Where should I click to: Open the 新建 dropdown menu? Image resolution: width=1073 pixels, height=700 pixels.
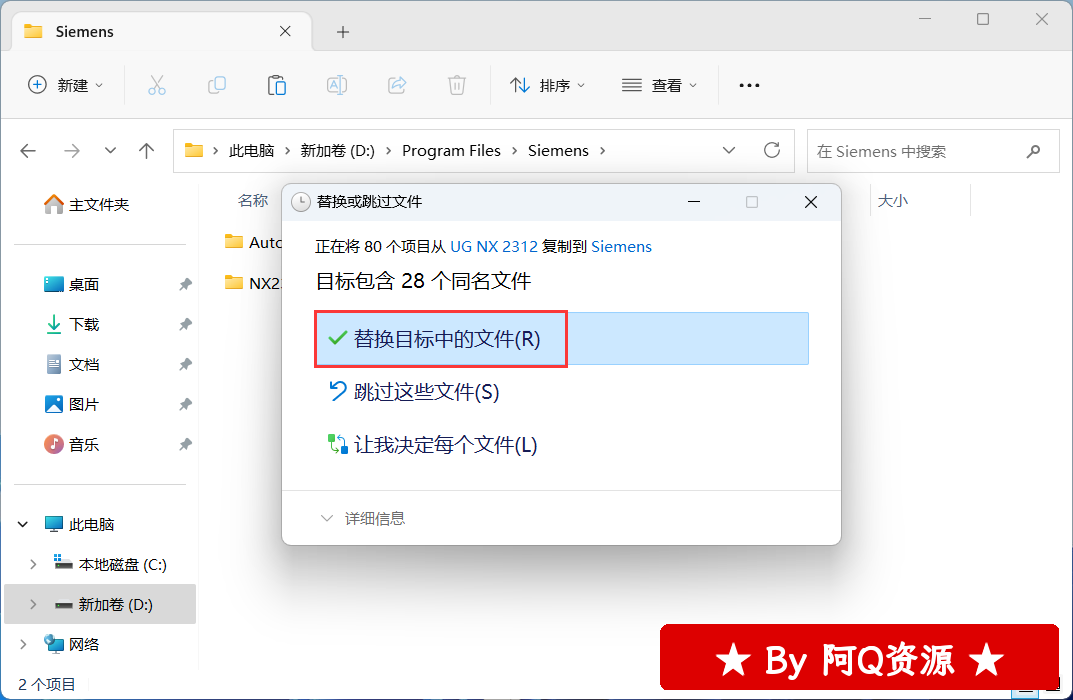coord(66,86)
